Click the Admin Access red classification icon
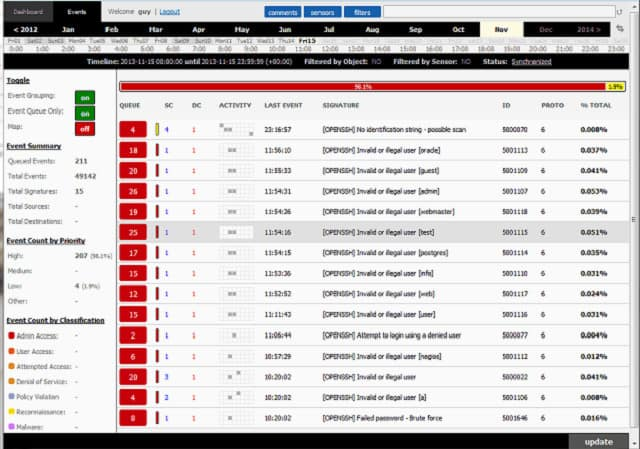The height and width of the screenshot is (449, 640). (x=11, y=336)
